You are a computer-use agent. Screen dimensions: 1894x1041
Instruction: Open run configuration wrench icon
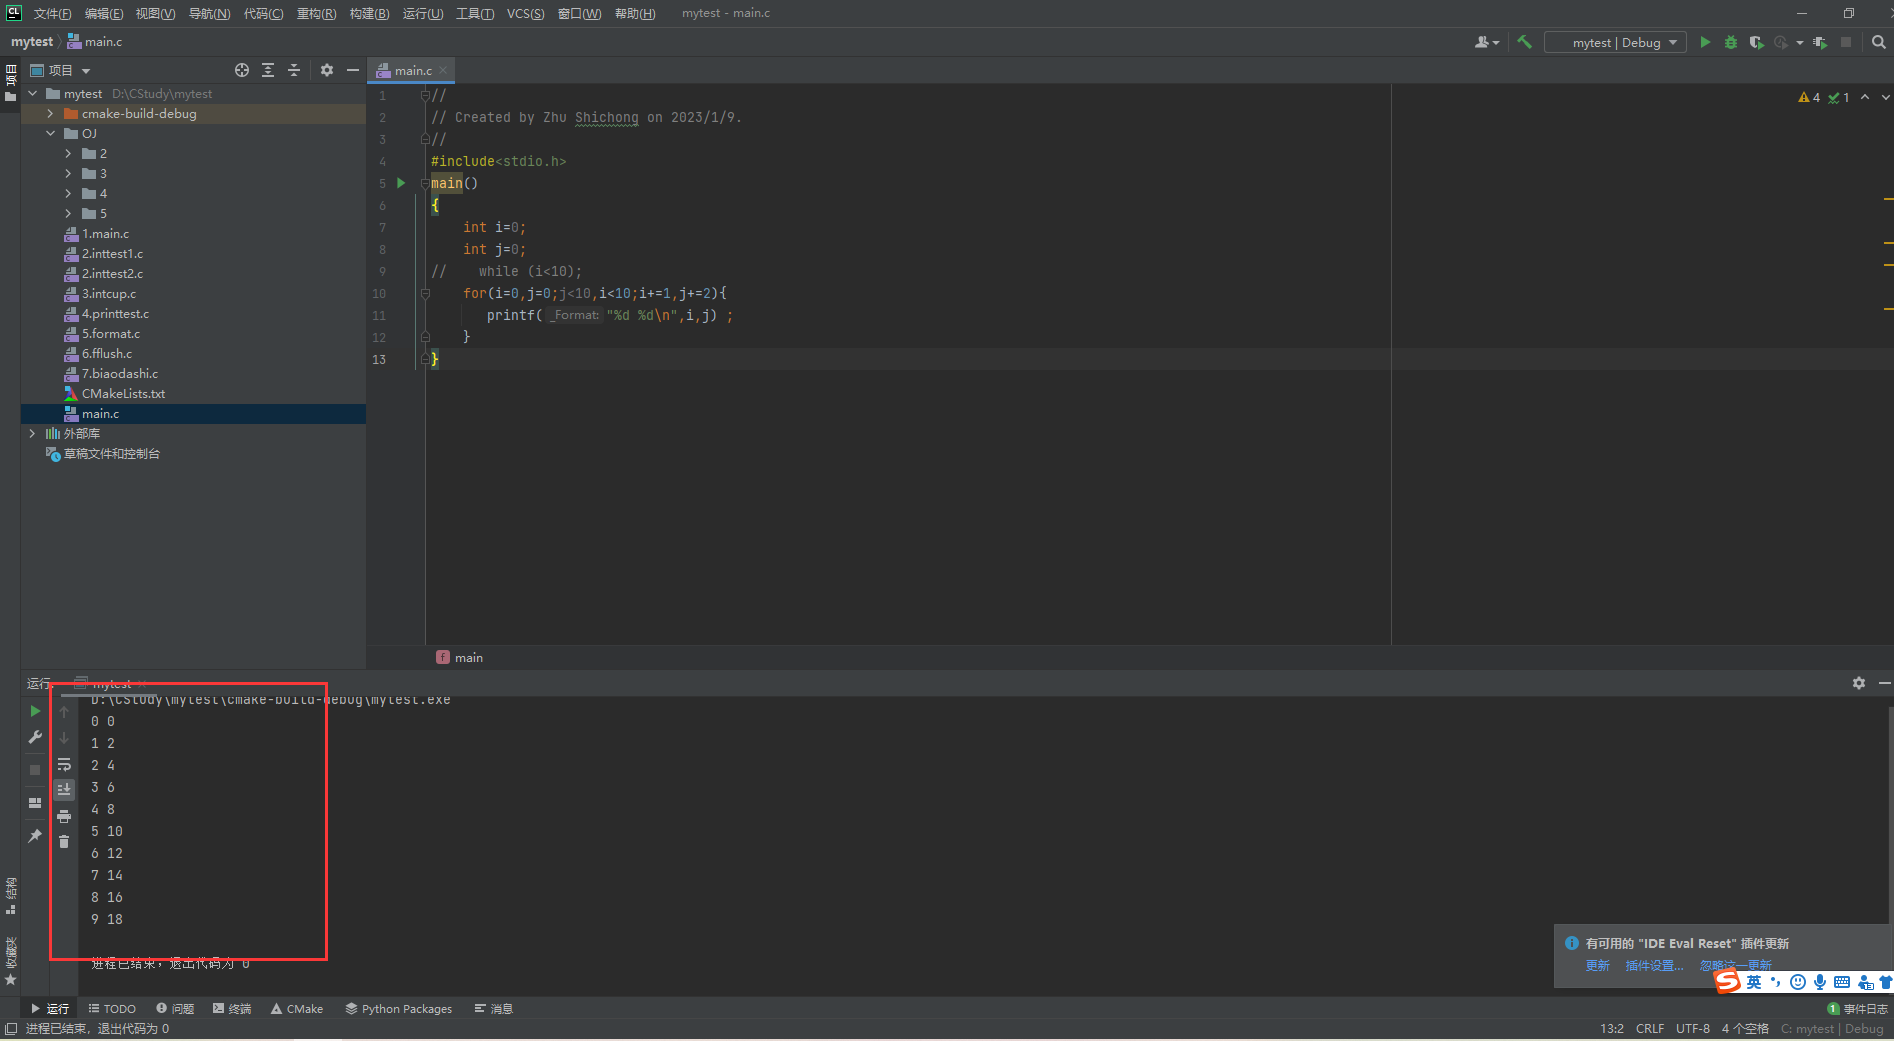[35, 737]
